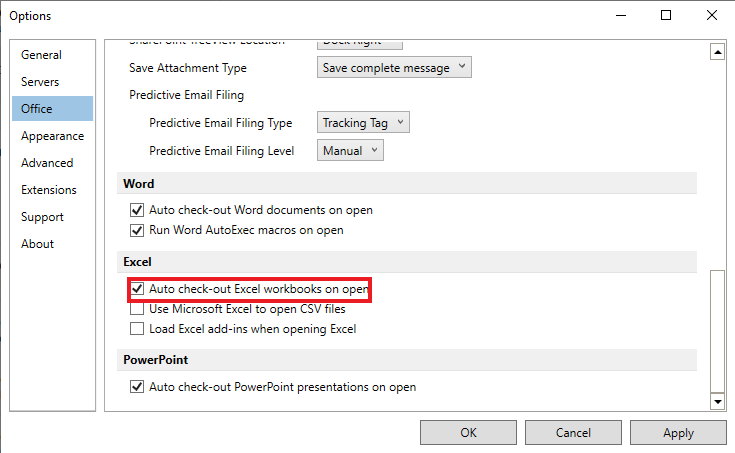Click the Excel section header

click(406, 262)
